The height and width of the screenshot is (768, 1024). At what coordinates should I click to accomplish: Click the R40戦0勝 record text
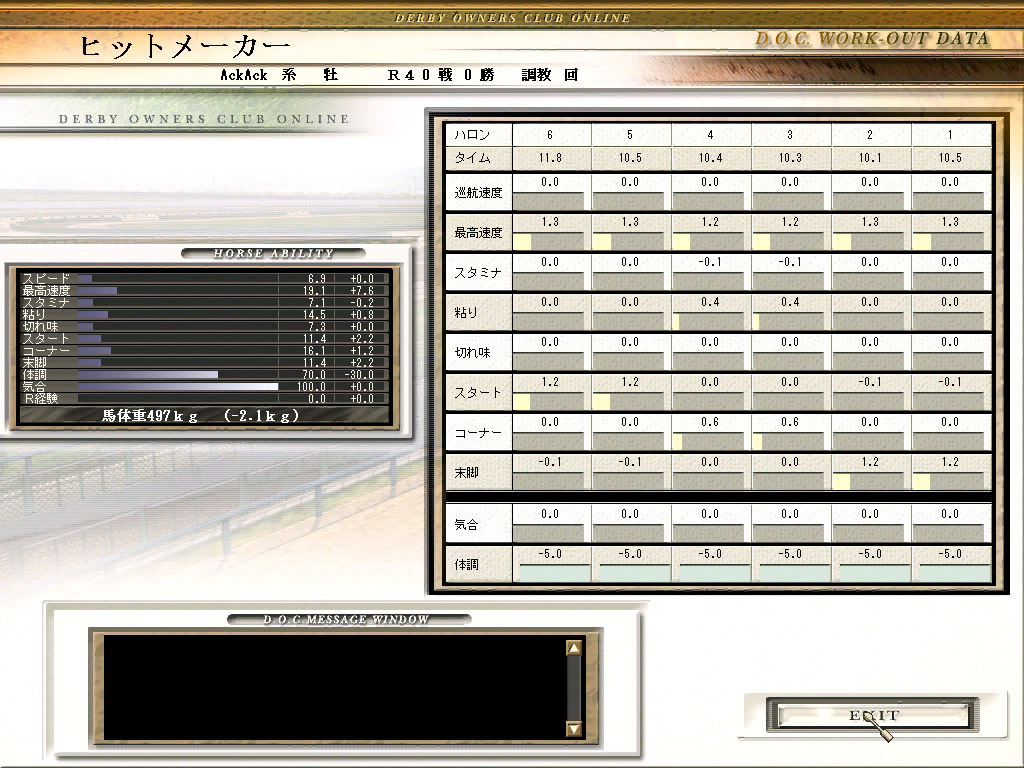pos(441,75)
